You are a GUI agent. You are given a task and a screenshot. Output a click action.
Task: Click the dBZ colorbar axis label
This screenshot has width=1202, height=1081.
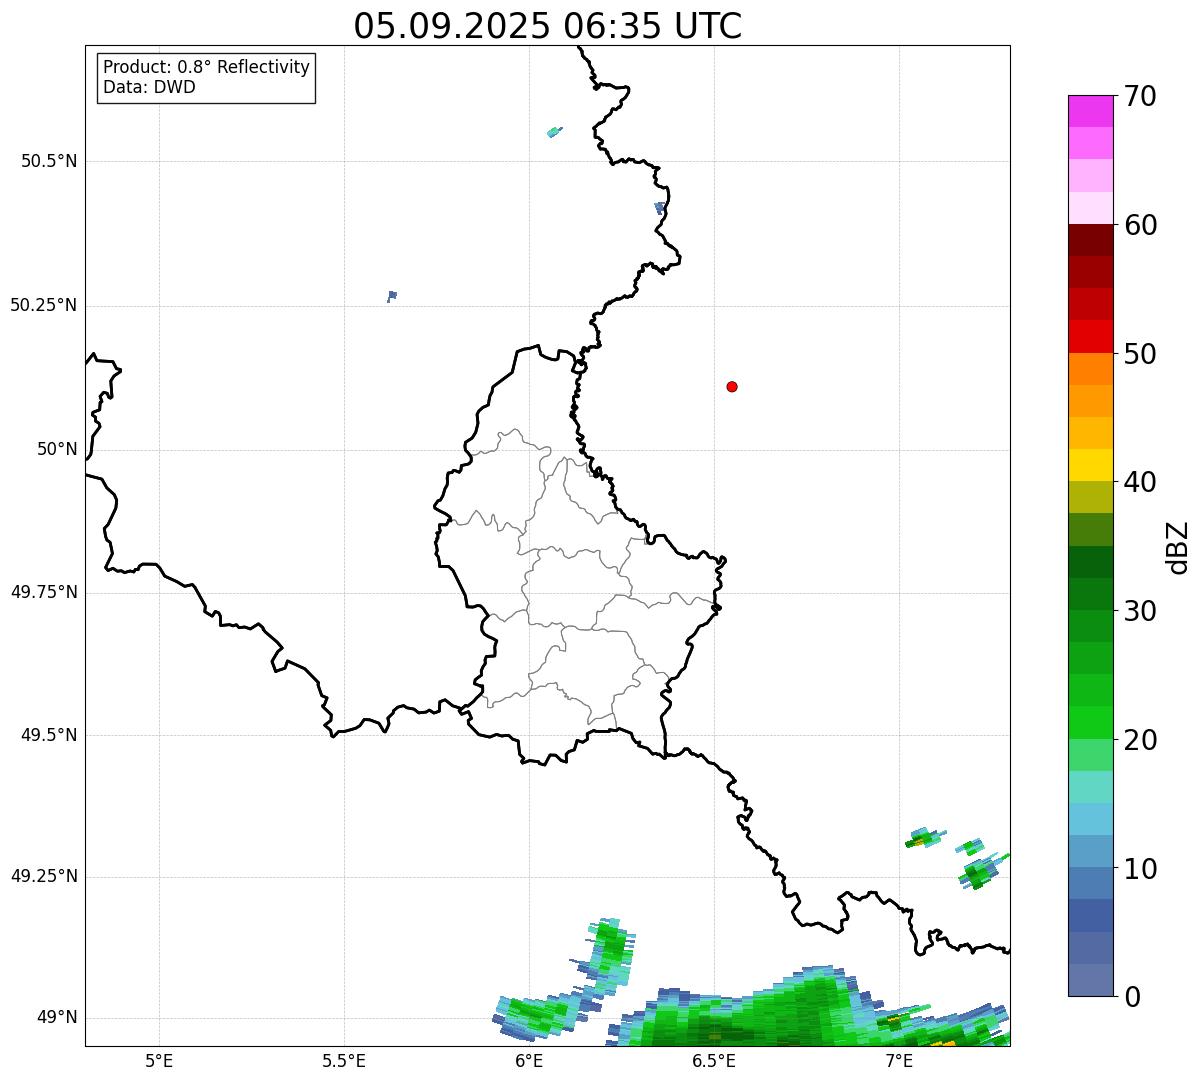[x=1179, y=547]
